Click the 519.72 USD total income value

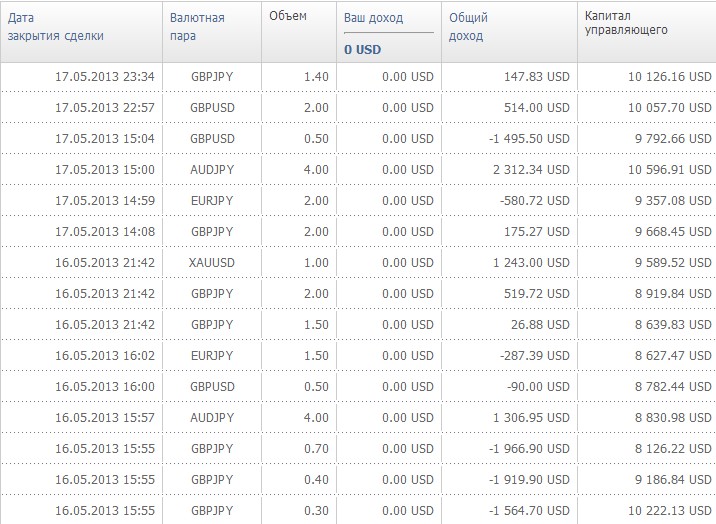pyautogui.click(x=537, y=294)
